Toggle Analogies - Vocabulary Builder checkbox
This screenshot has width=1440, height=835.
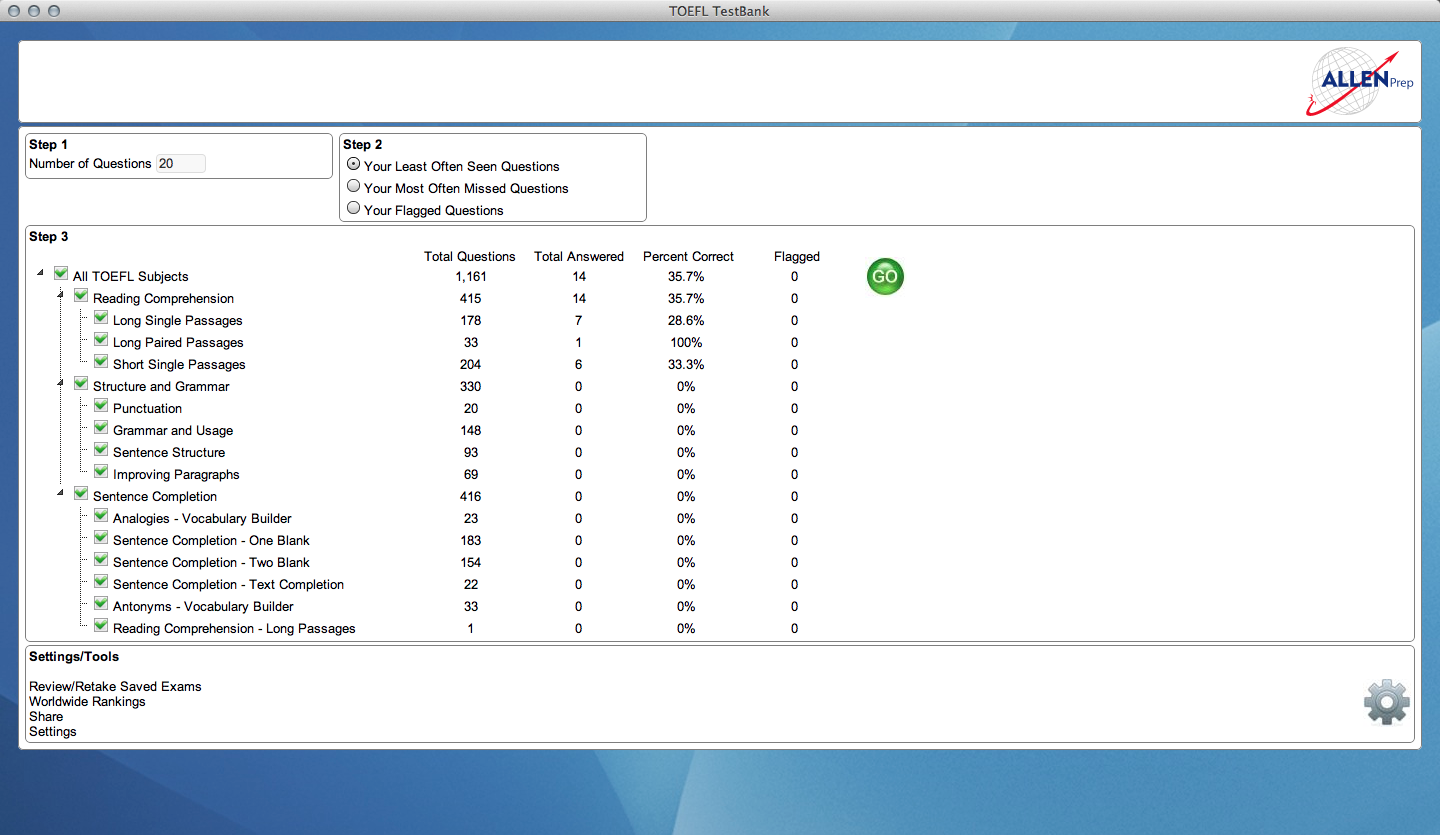point(101,516)
